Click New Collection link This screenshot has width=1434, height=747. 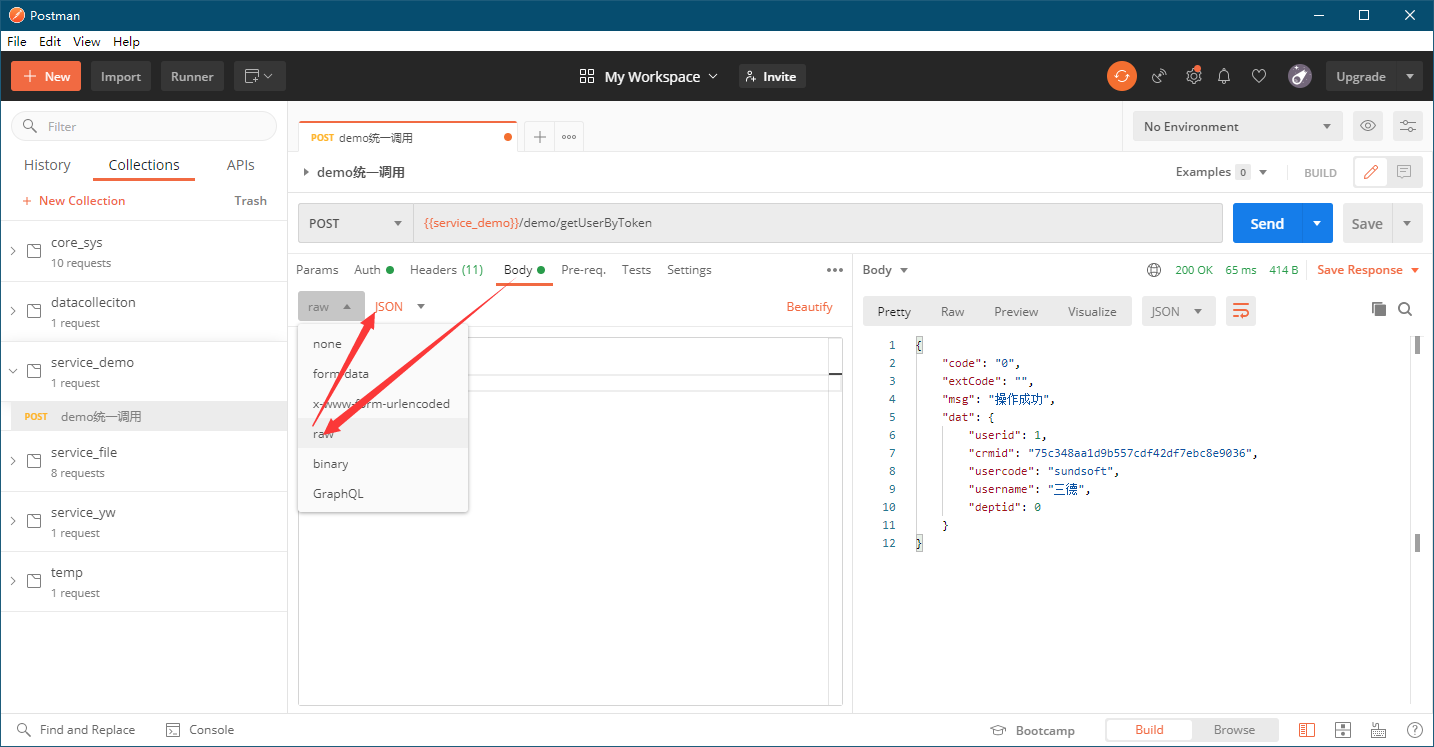(x=74, y=200)
